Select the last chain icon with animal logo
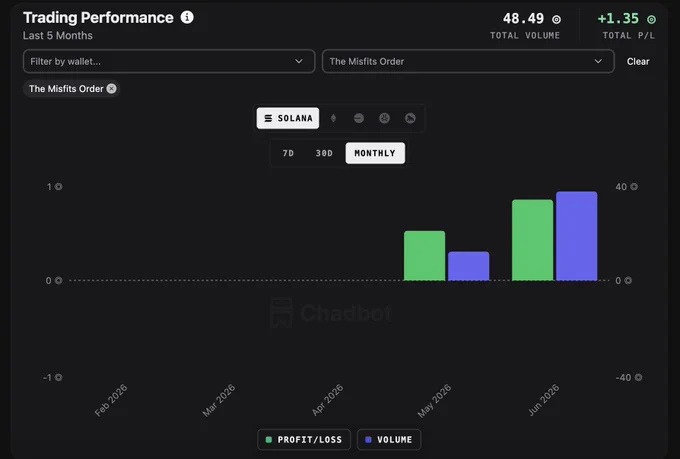This screenshot has height=459, width=680. (410, 118)
